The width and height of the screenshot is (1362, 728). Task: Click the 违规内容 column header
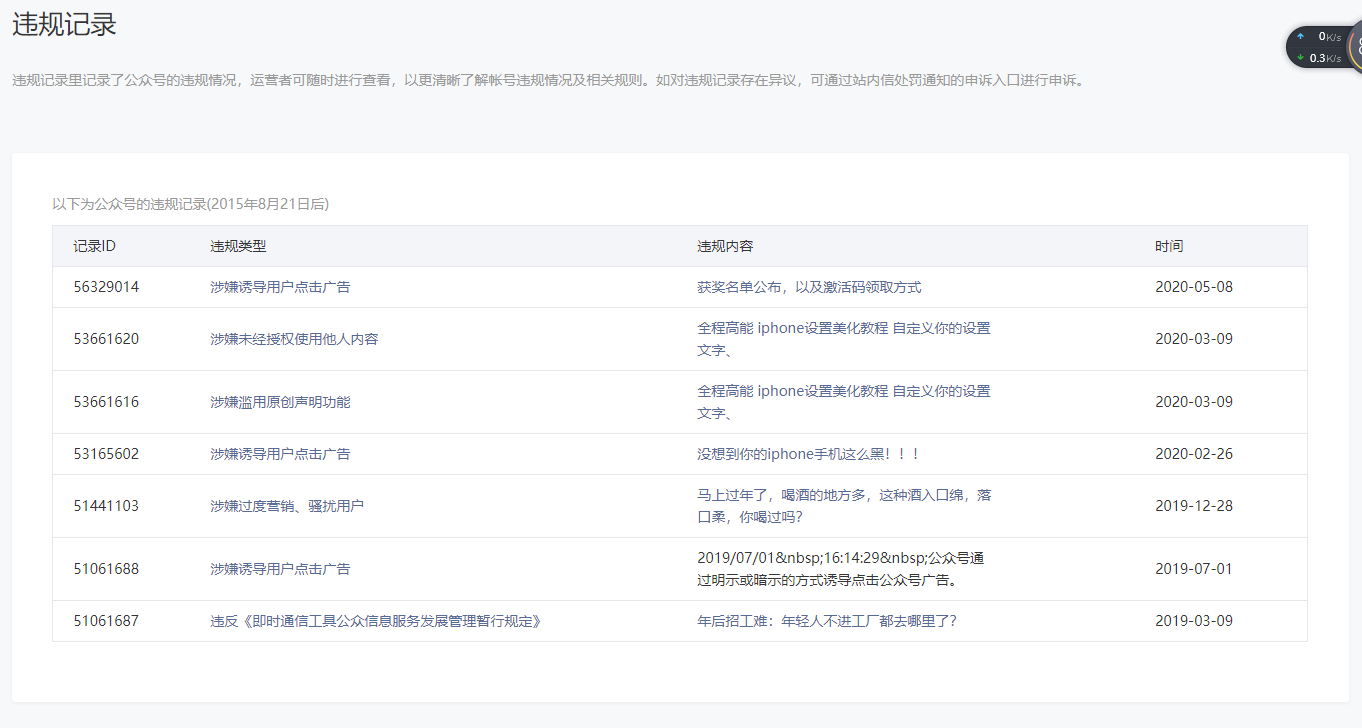[725, 246]
